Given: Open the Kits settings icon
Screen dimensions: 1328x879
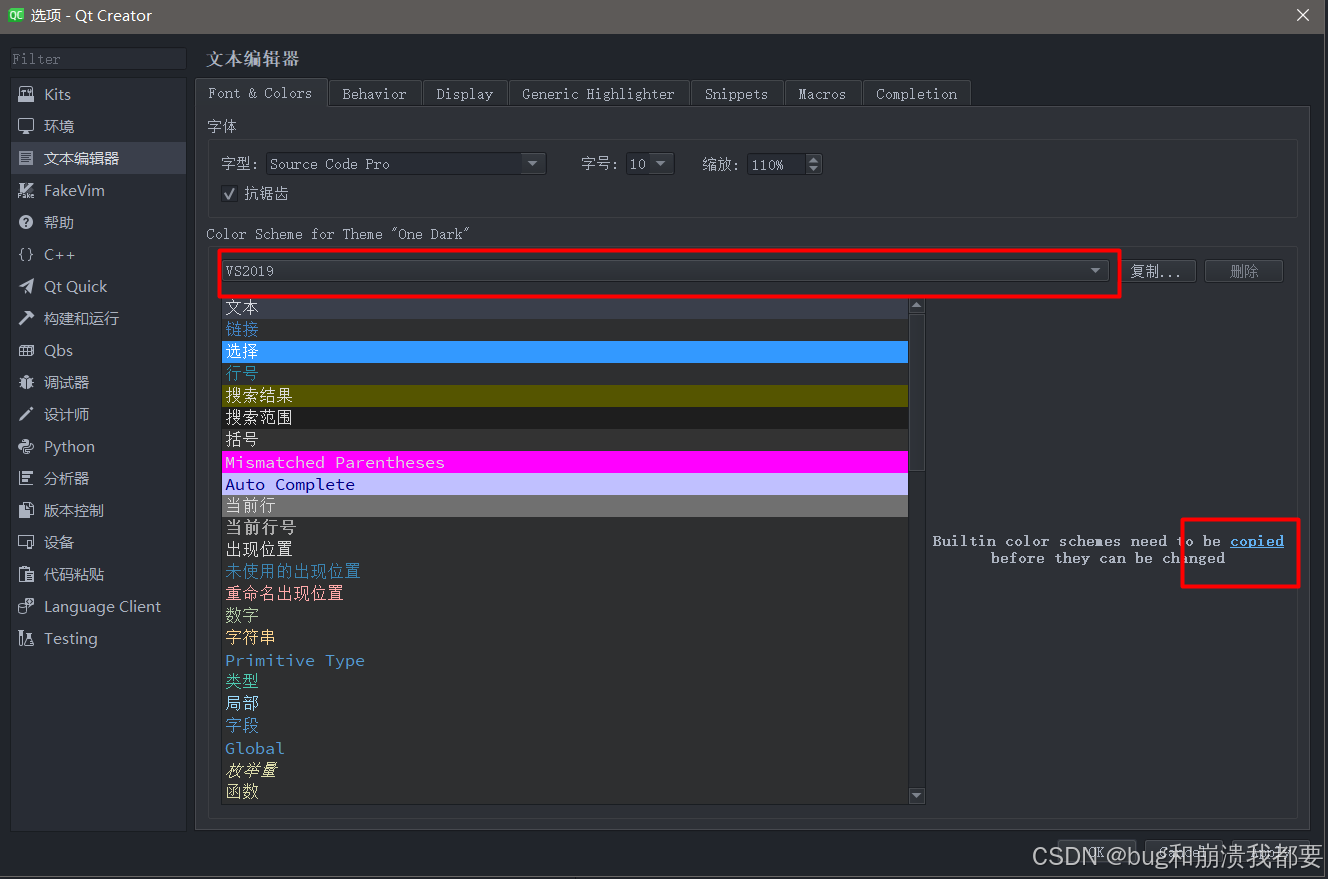Looking at the screenshot, I should click(26, 94).
